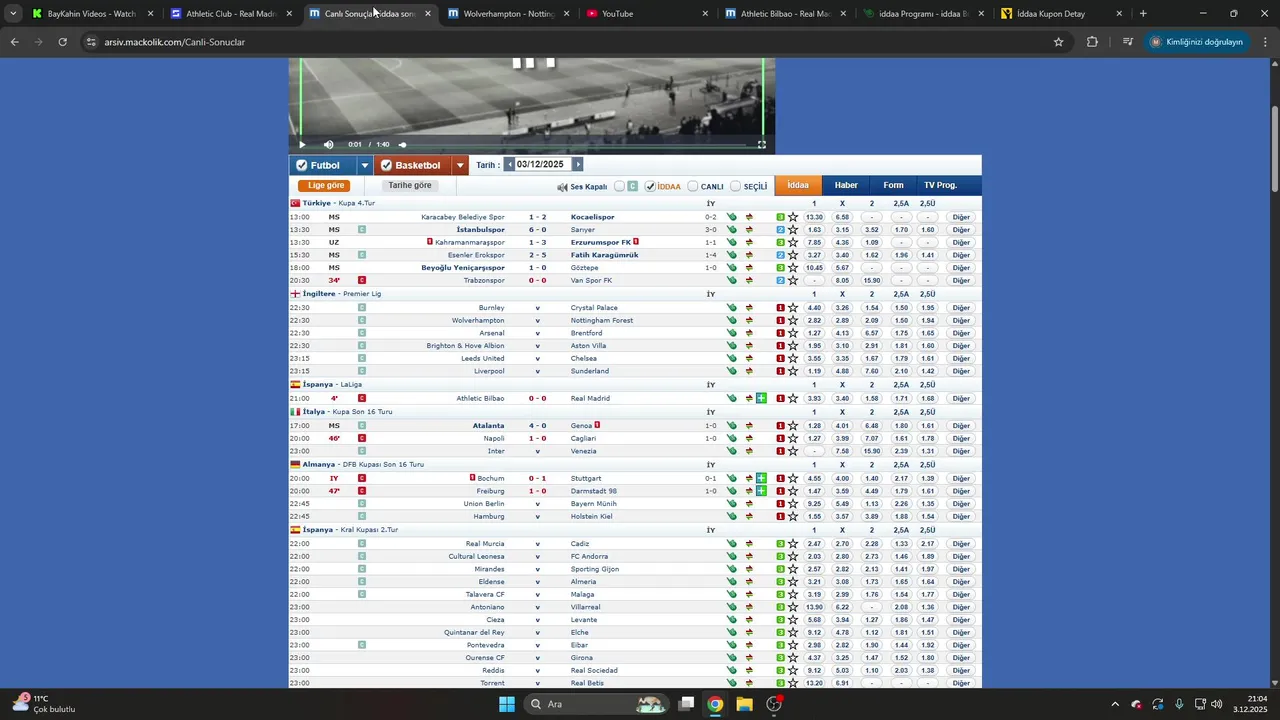Viewport: 1280px width, 720px height.
Task: Click green pitch icon in Atalanta row
Action: pos(732,426)
